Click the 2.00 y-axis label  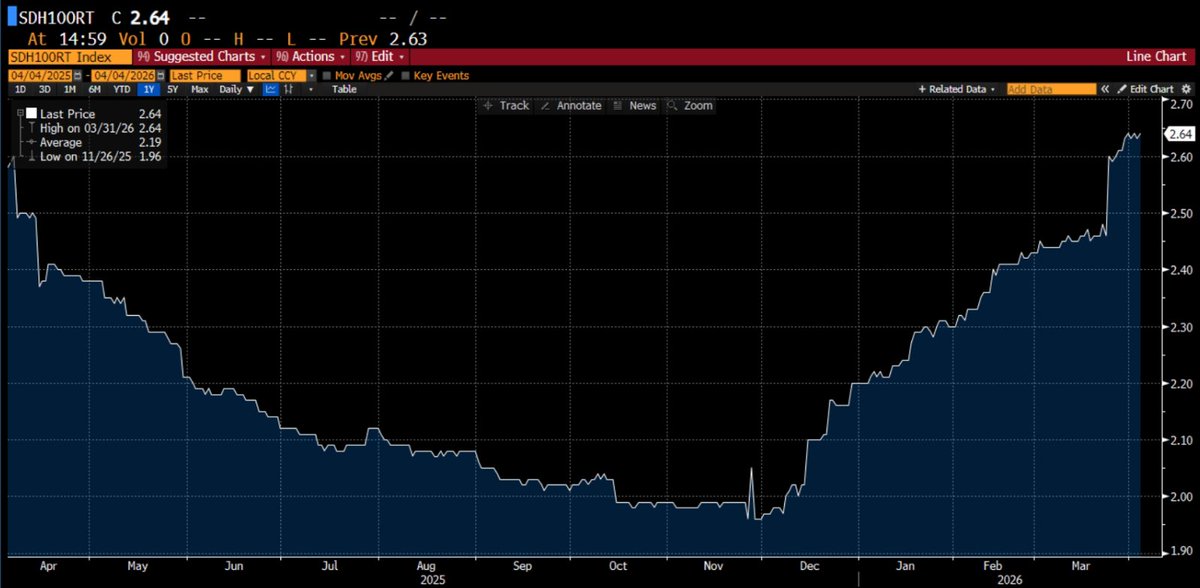[x=1181, y=497]
